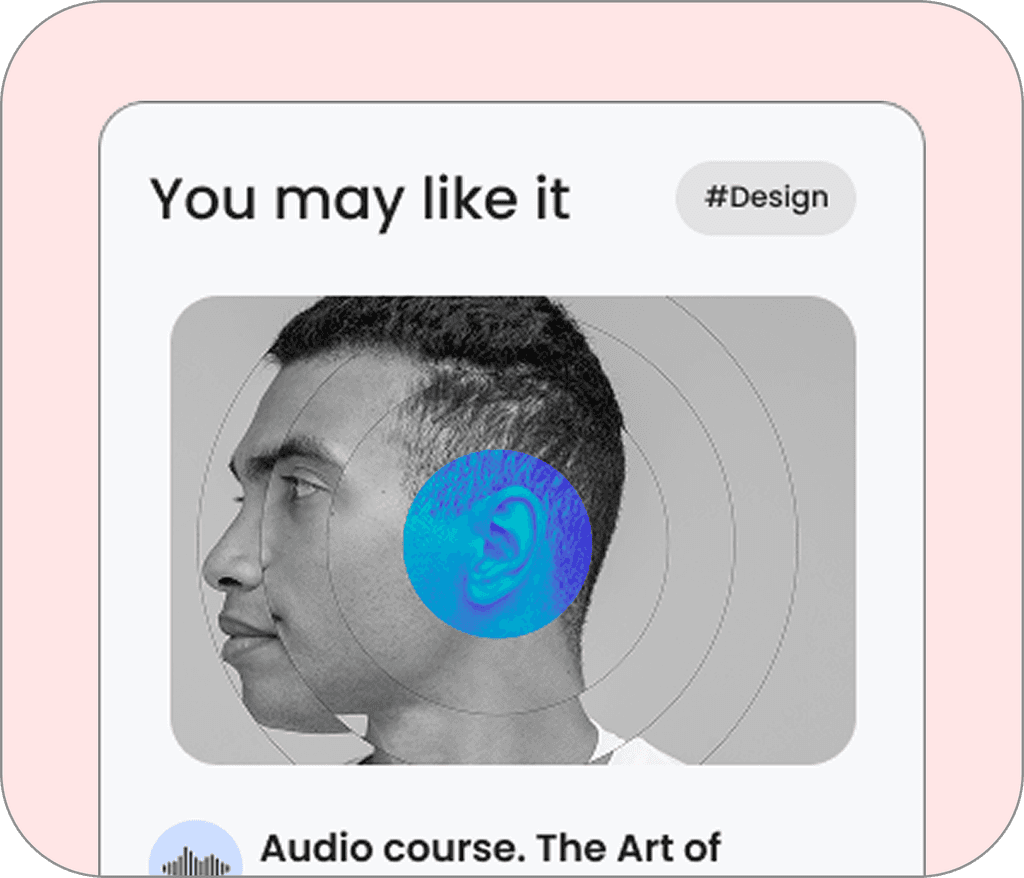
Task: Click the 'You may like it' heading
Action: pyautogui.click(x=360, y=199)
